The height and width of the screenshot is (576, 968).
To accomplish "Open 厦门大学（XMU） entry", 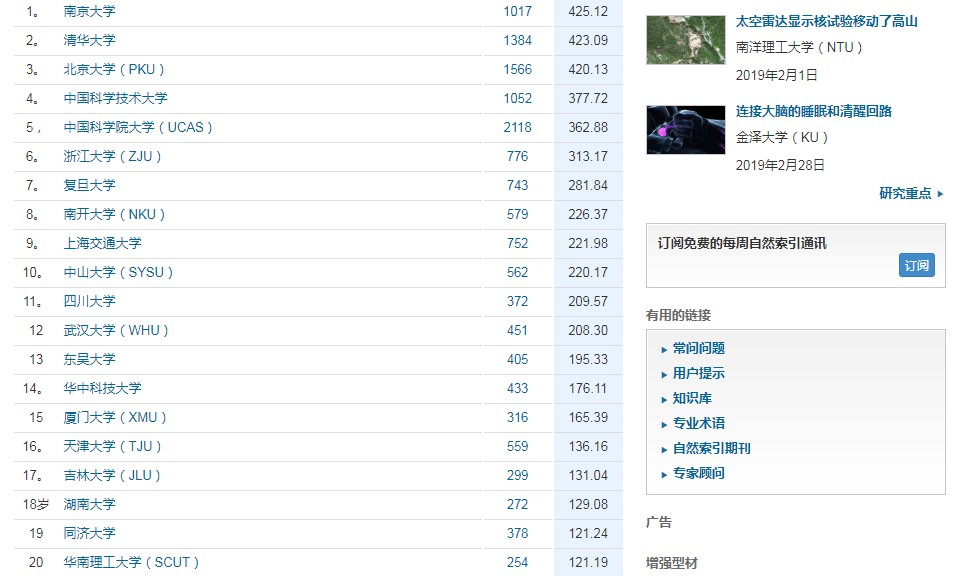I will (115, 417).
